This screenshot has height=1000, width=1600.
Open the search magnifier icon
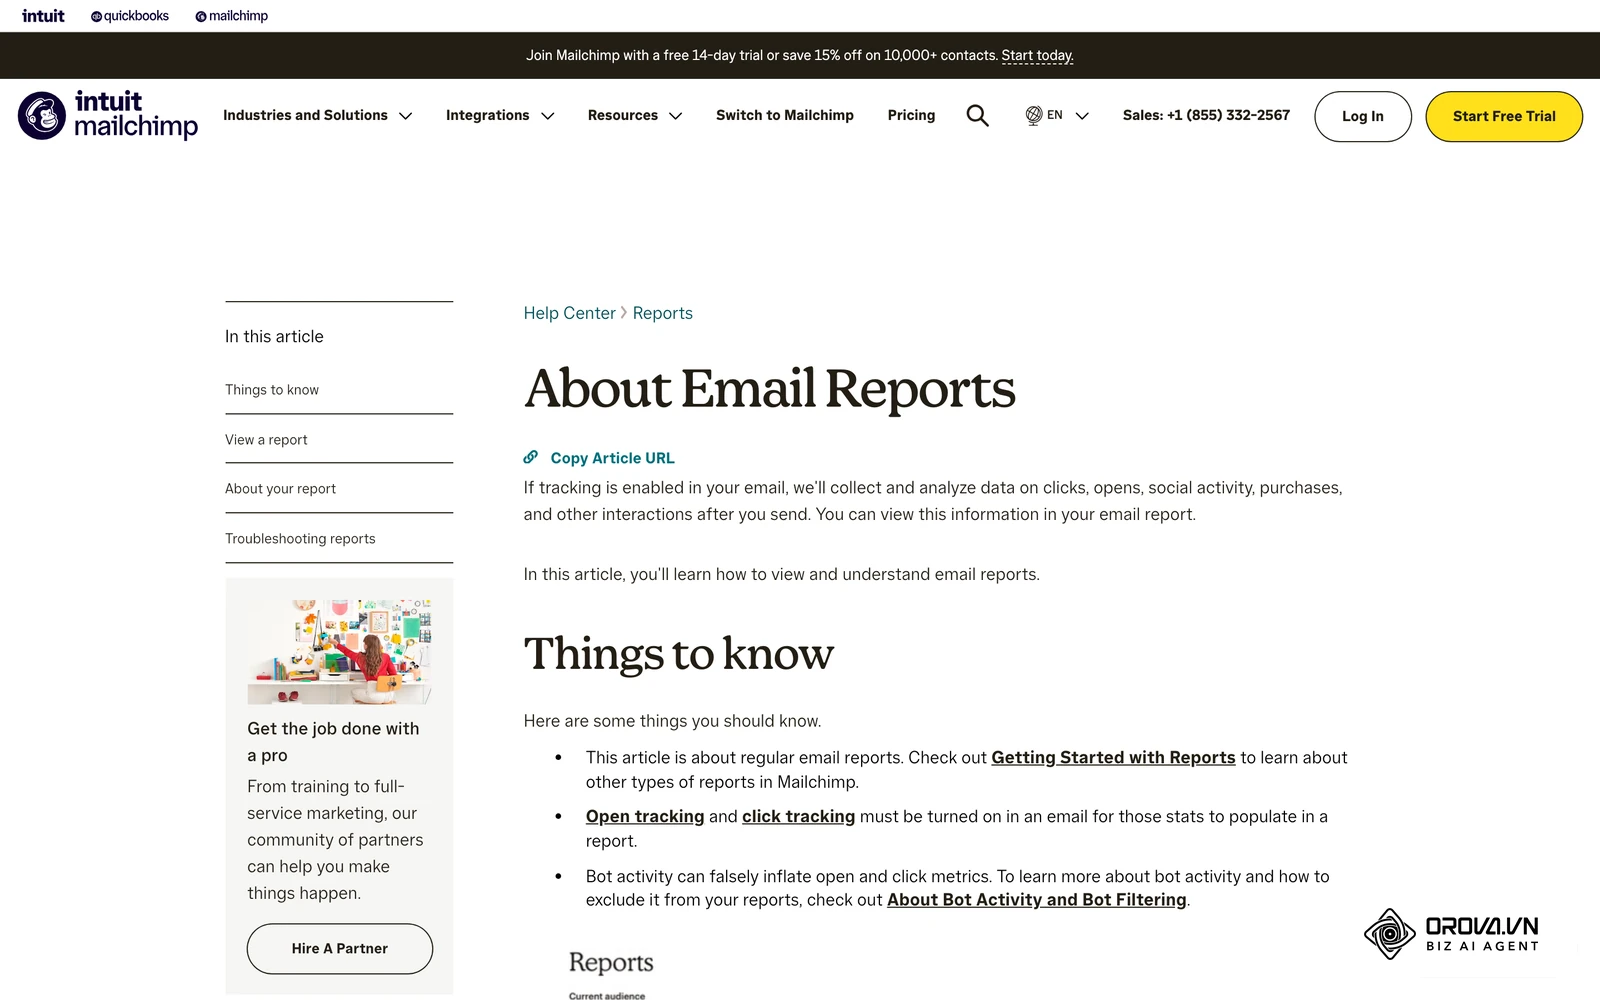coord(977,116)
